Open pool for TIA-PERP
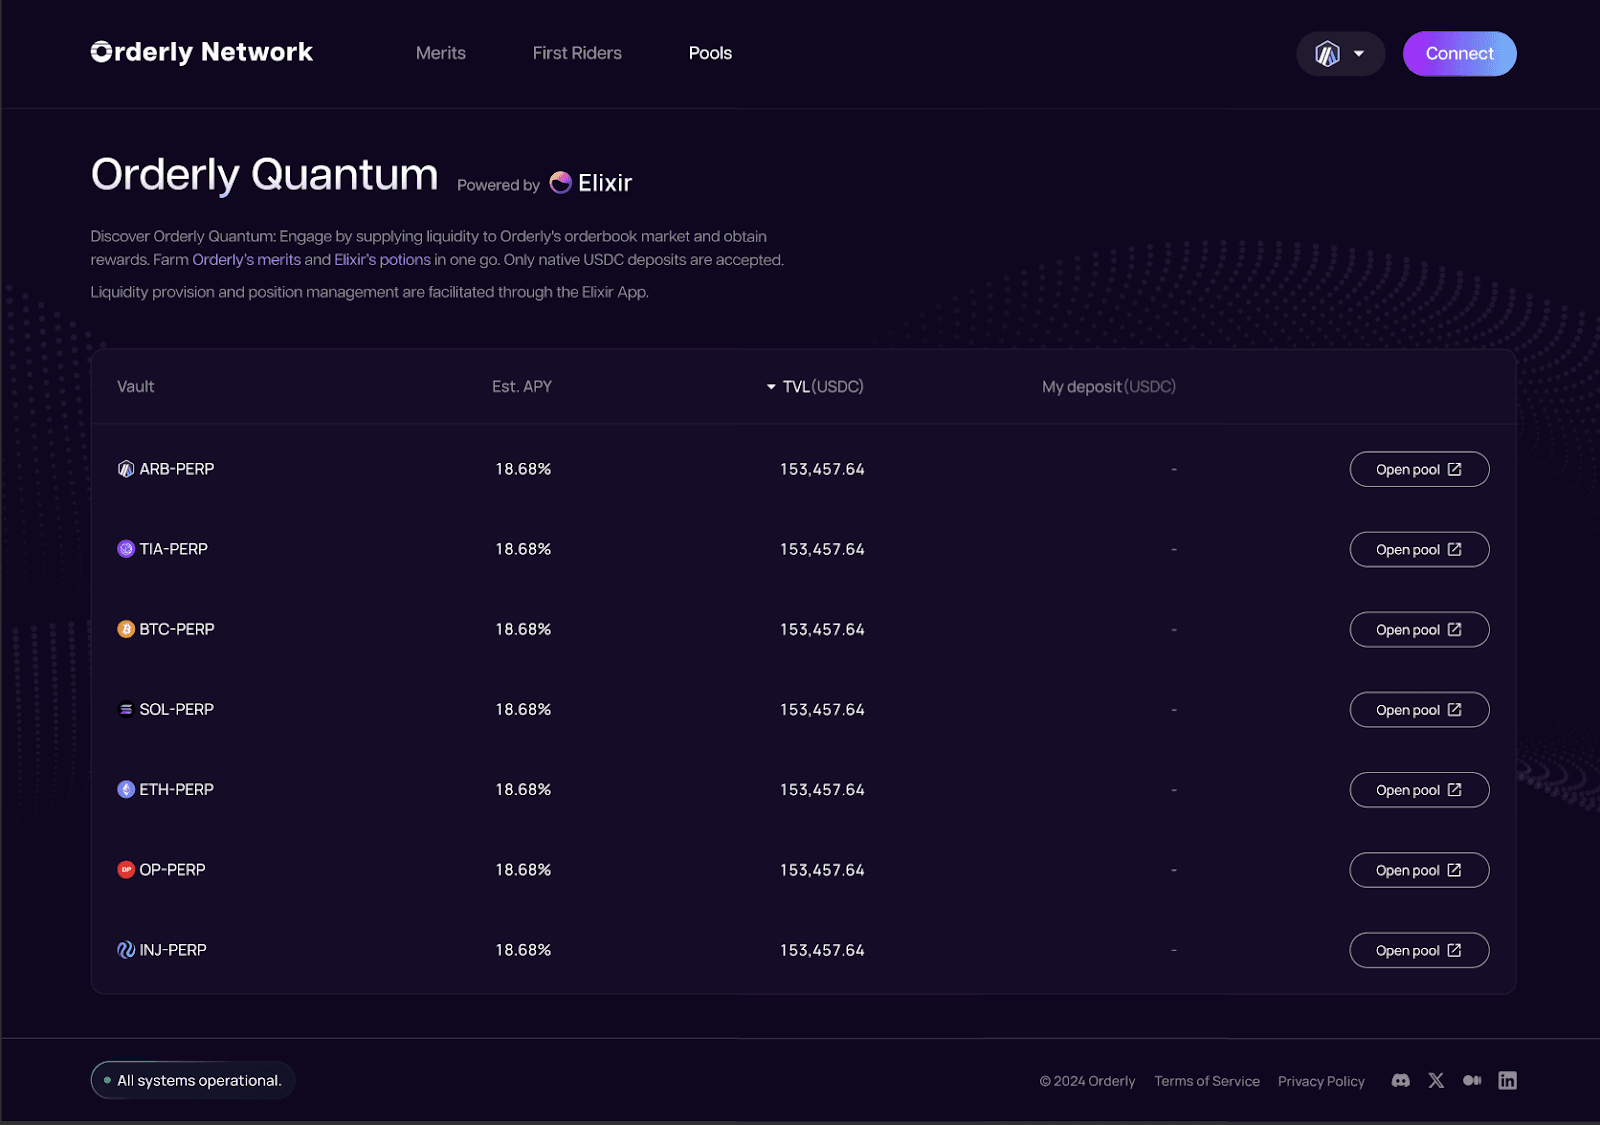Image resolution: width=1600 pixels, height=1125 pixels. pyautogui.click(x=1419, y=549)
